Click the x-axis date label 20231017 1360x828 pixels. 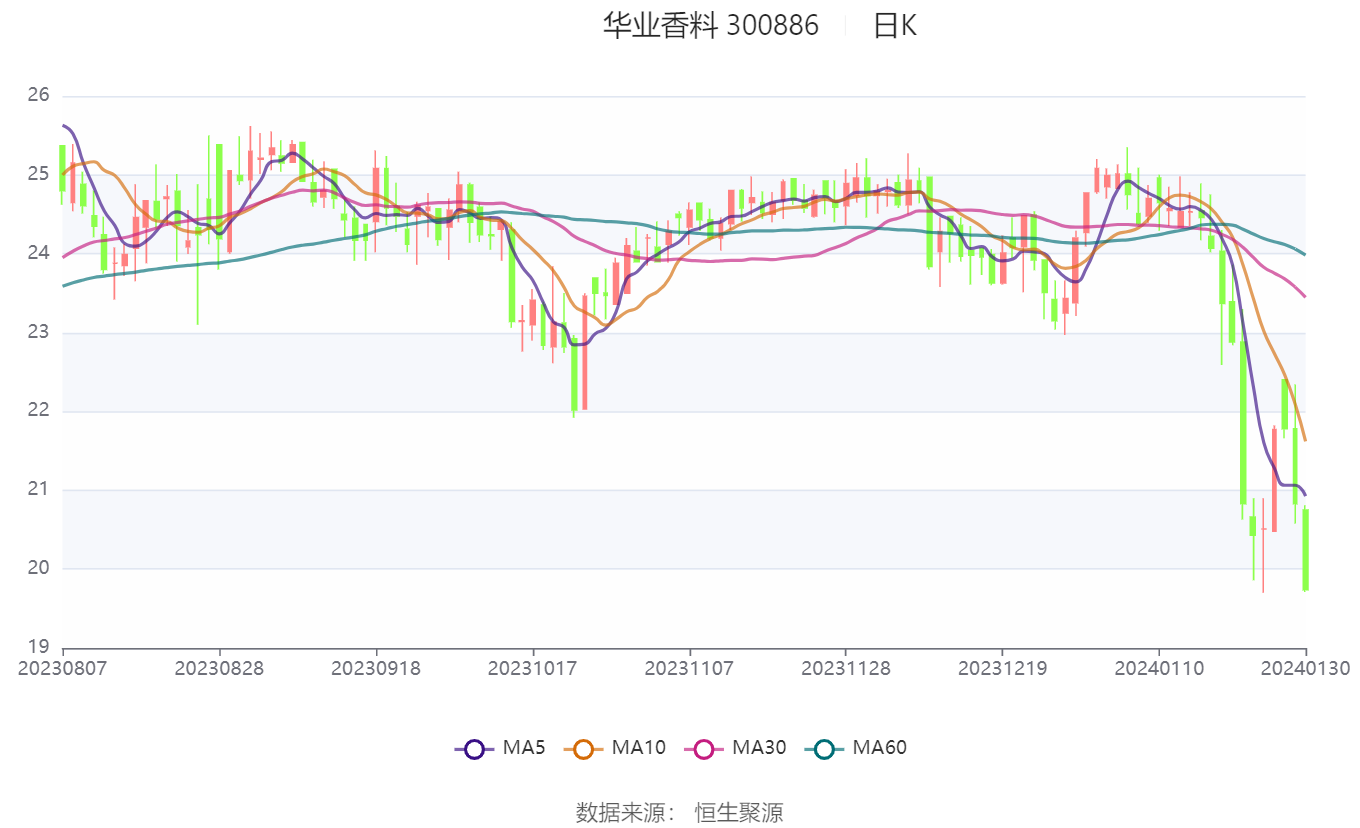point(532,668)
